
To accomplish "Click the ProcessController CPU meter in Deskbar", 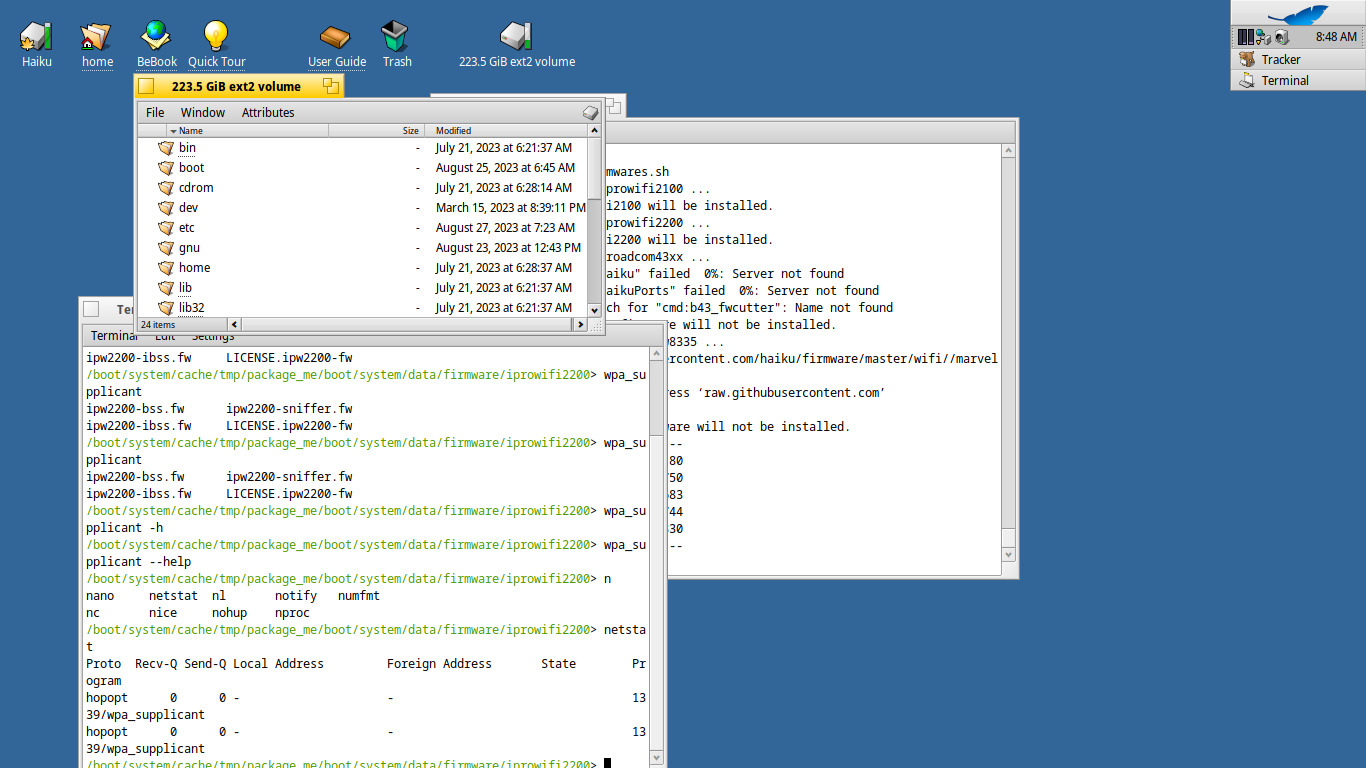I will pos(1245,37).
